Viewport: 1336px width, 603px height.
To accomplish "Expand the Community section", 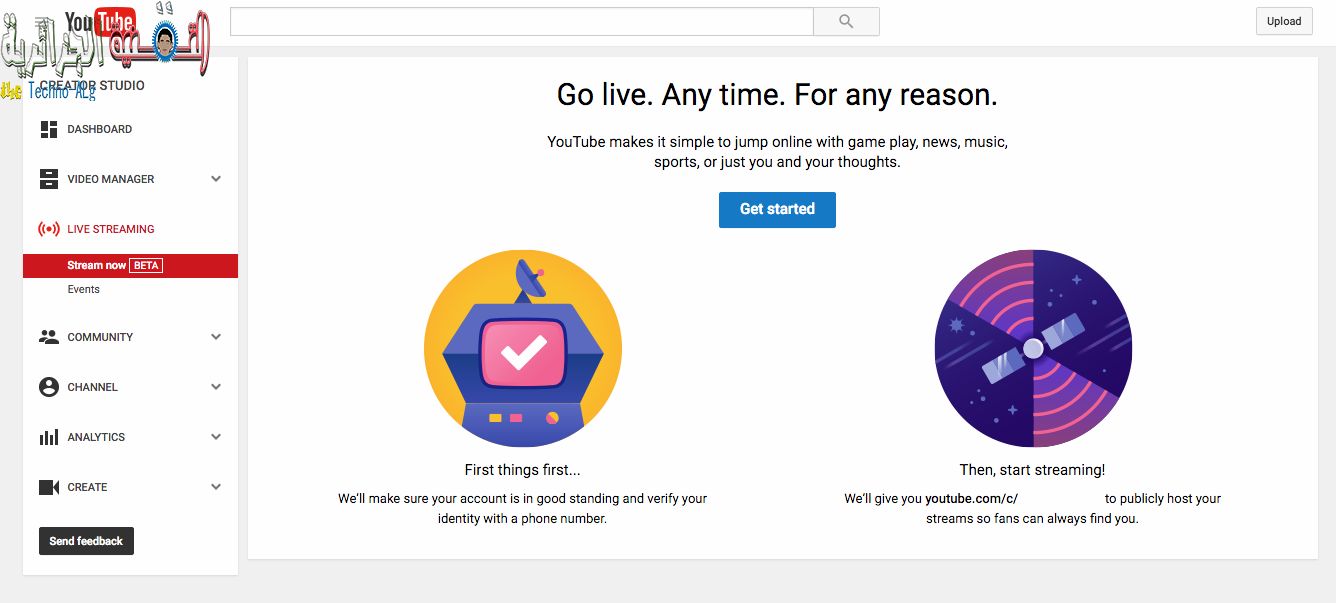I will (x=216, y=337).
